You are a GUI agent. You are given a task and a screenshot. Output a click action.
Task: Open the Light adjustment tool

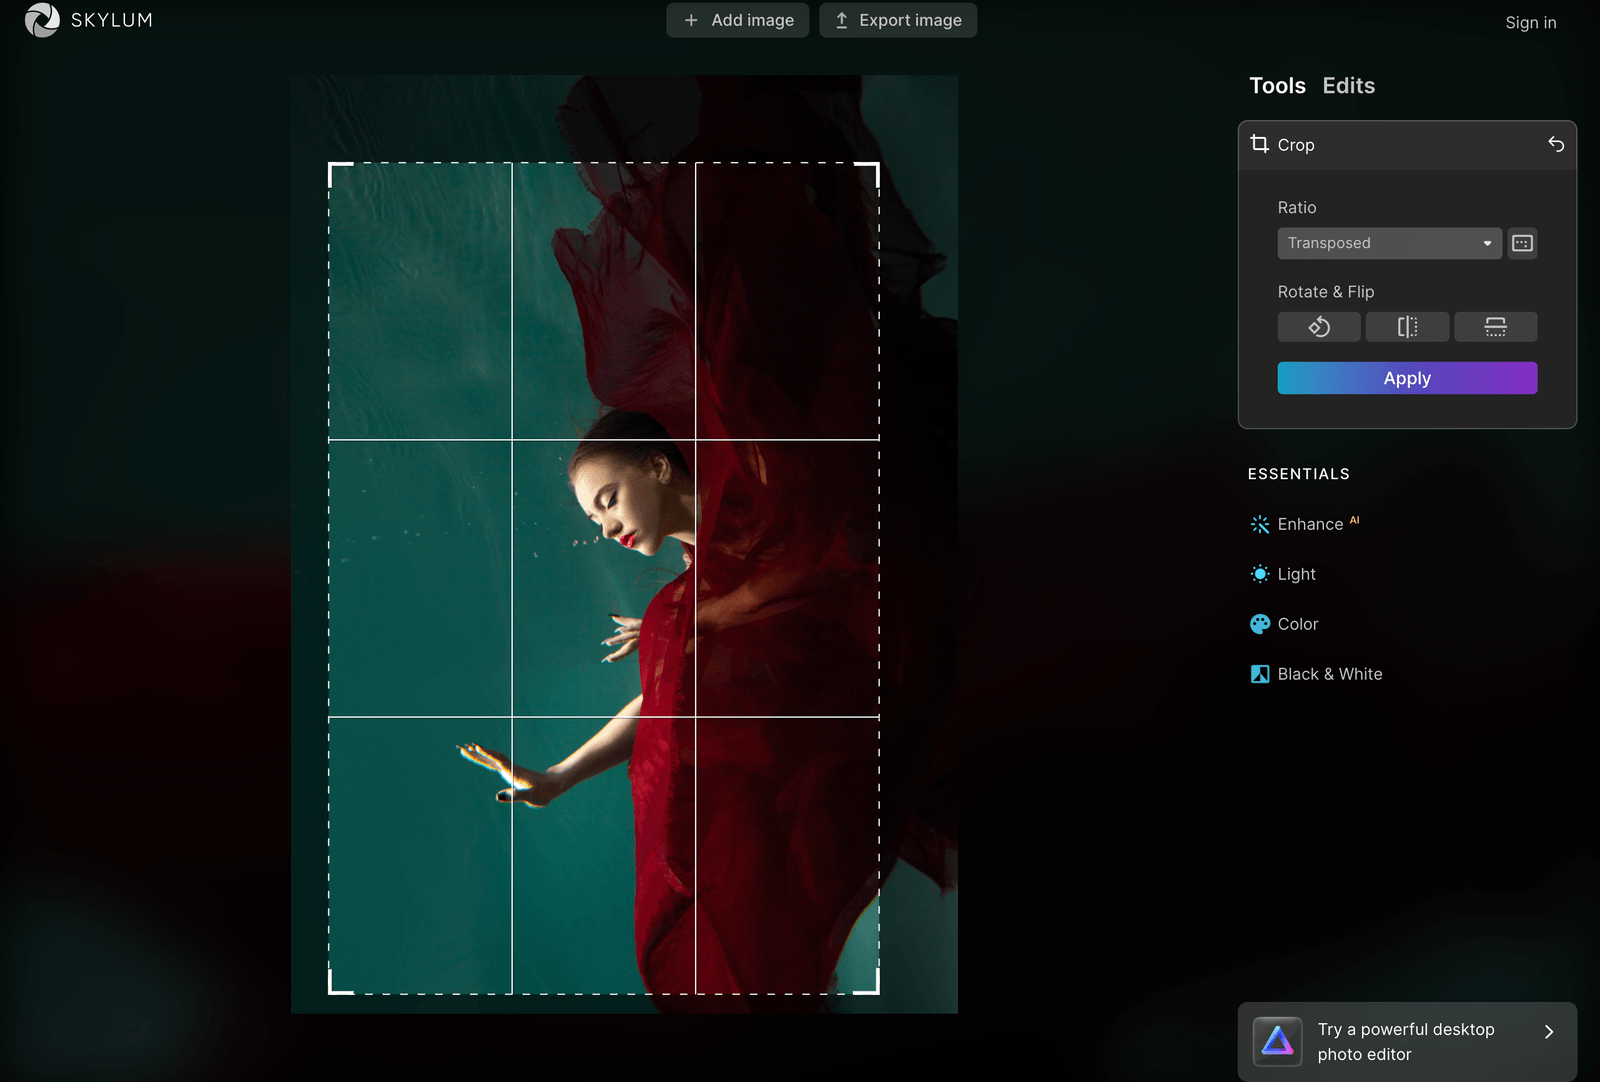[1297, 573]
